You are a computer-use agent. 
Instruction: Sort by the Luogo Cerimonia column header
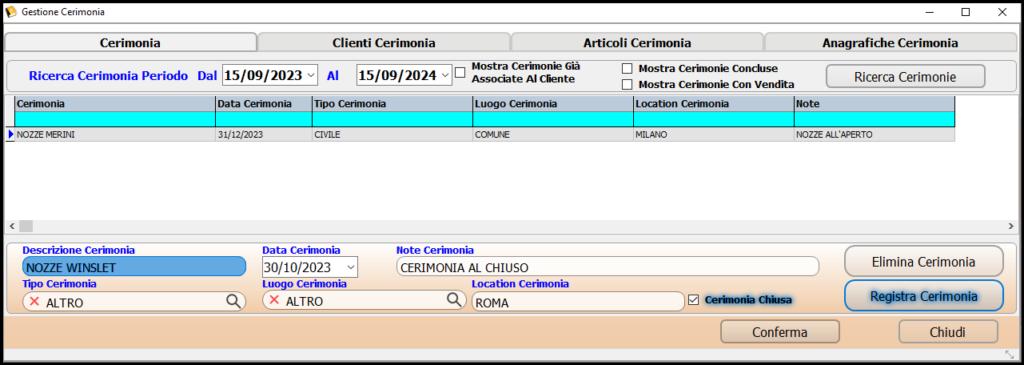[x=553, y=104]
